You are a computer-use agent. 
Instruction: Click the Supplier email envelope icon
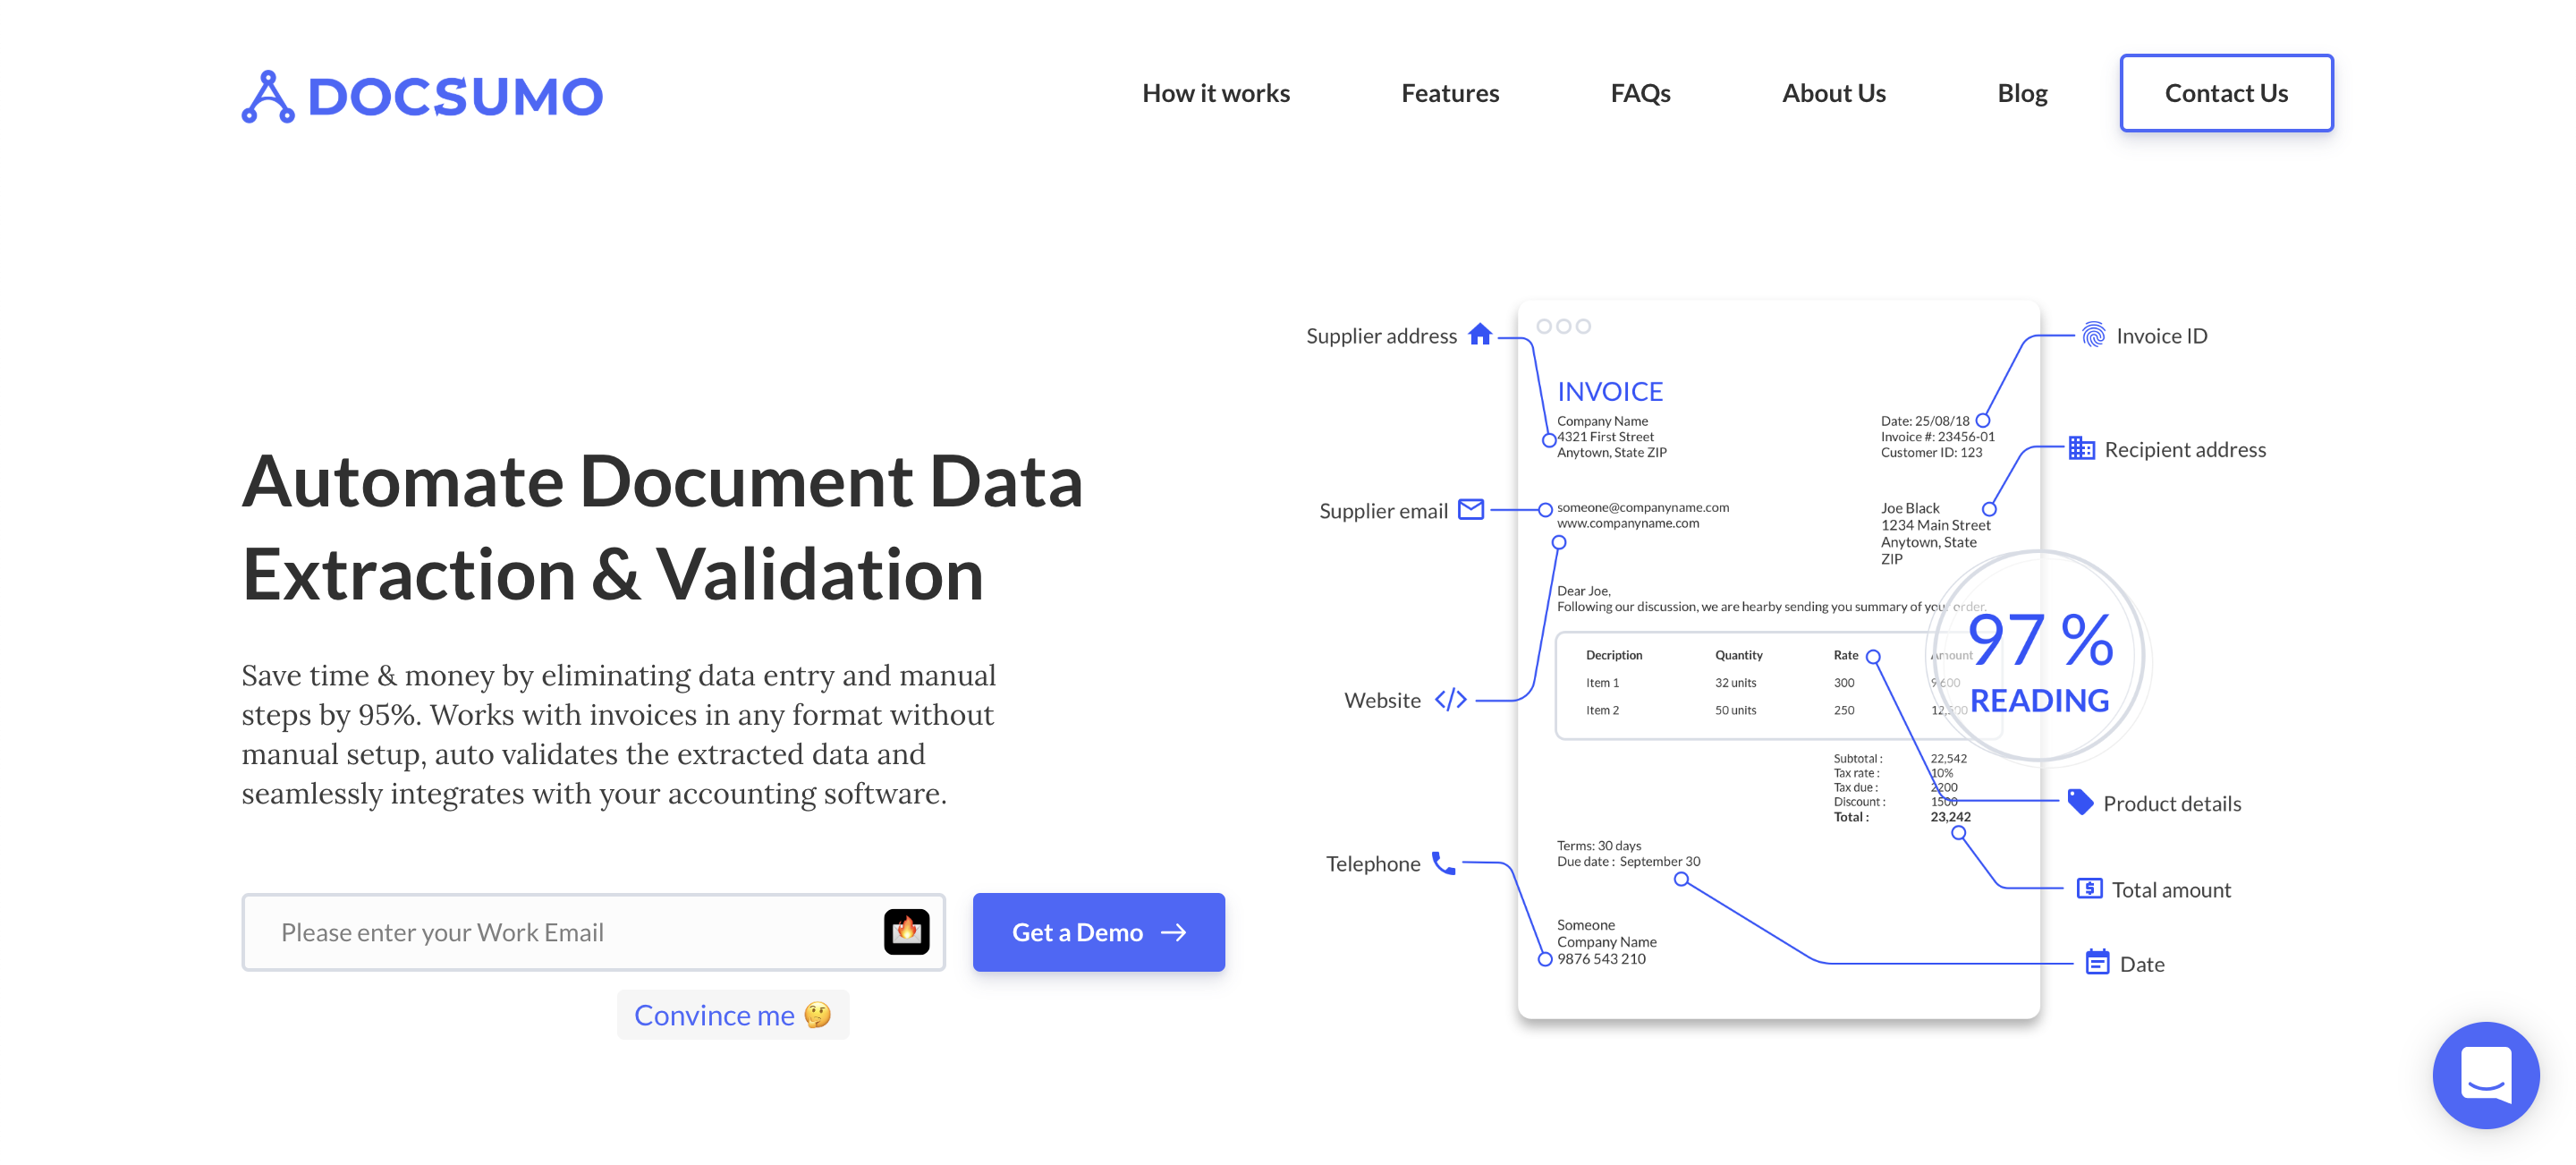point(1470,510)
